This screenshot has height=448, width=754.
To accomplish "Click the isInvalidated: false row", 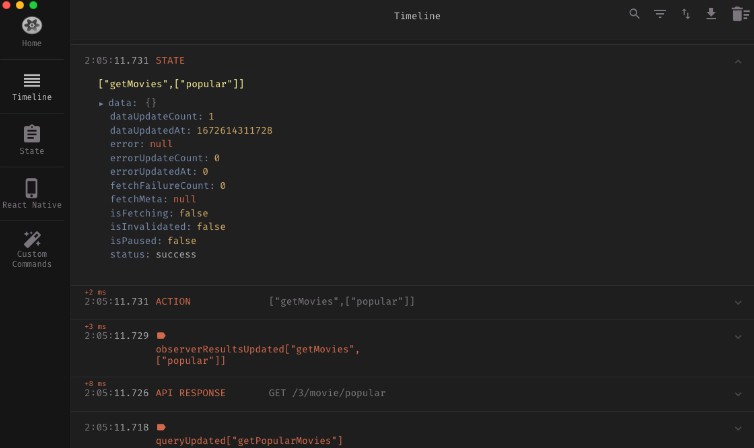I will 167,226.
